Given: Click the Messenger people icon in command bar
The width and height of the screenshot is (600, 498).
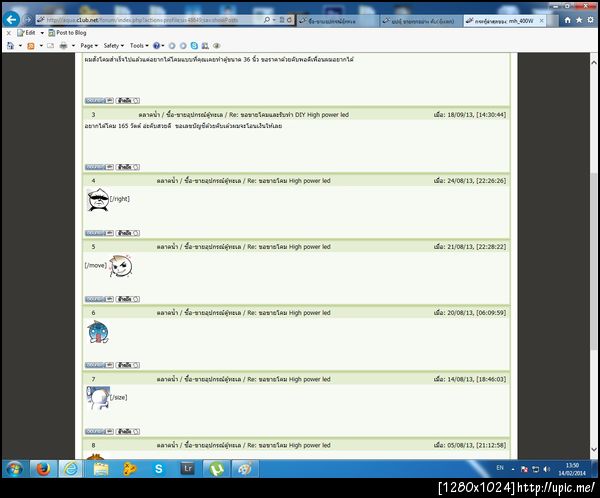Looking at the screenshot, I should (205, 46).
